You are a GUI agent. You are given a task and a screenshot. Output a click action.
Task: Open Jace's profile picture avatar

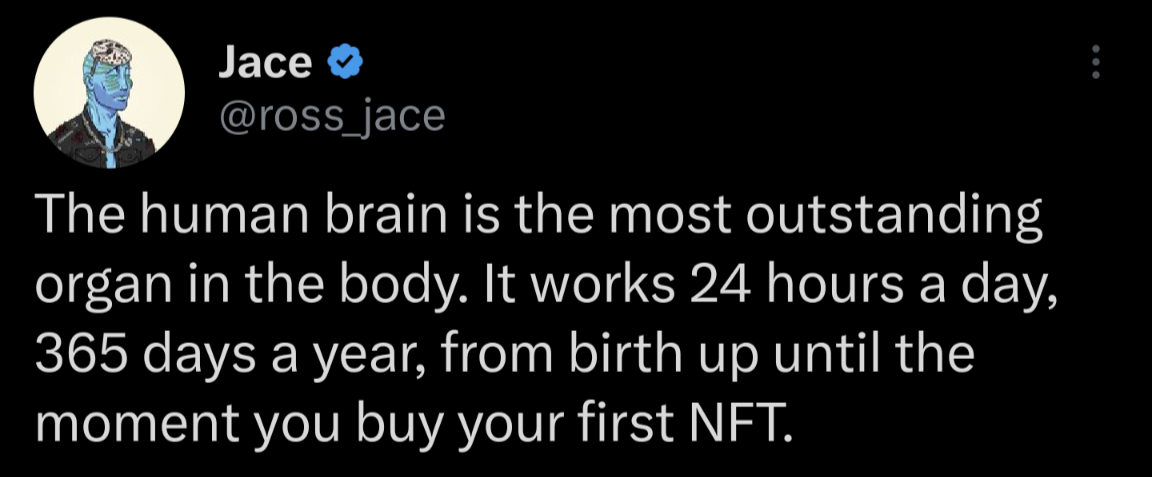[x=109, y=94]
